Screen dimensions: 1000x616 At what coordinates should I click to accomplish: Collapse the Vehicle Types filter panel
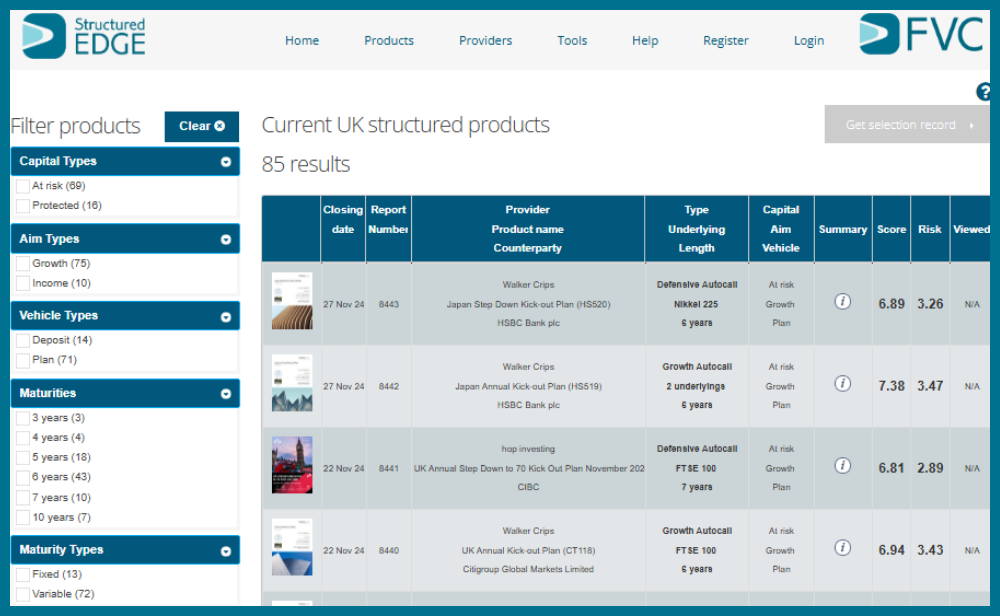pos(226,316)
